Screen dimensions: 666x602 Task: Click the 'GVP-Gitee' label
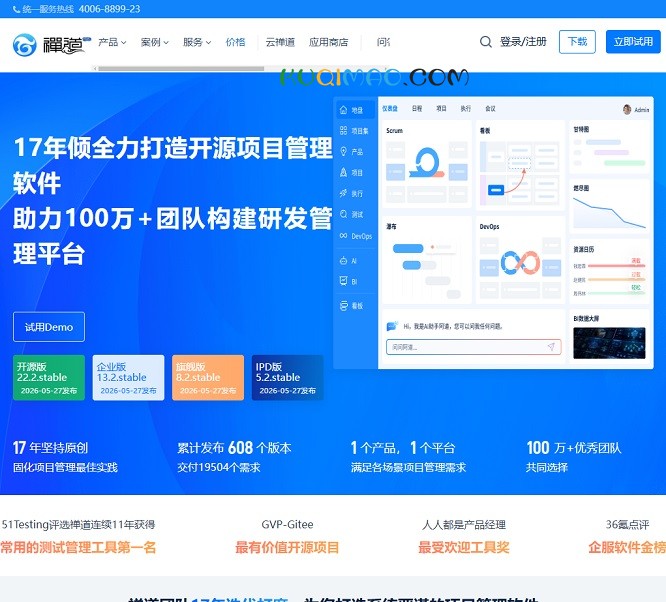pyautogui.click(x=287, y=525)
